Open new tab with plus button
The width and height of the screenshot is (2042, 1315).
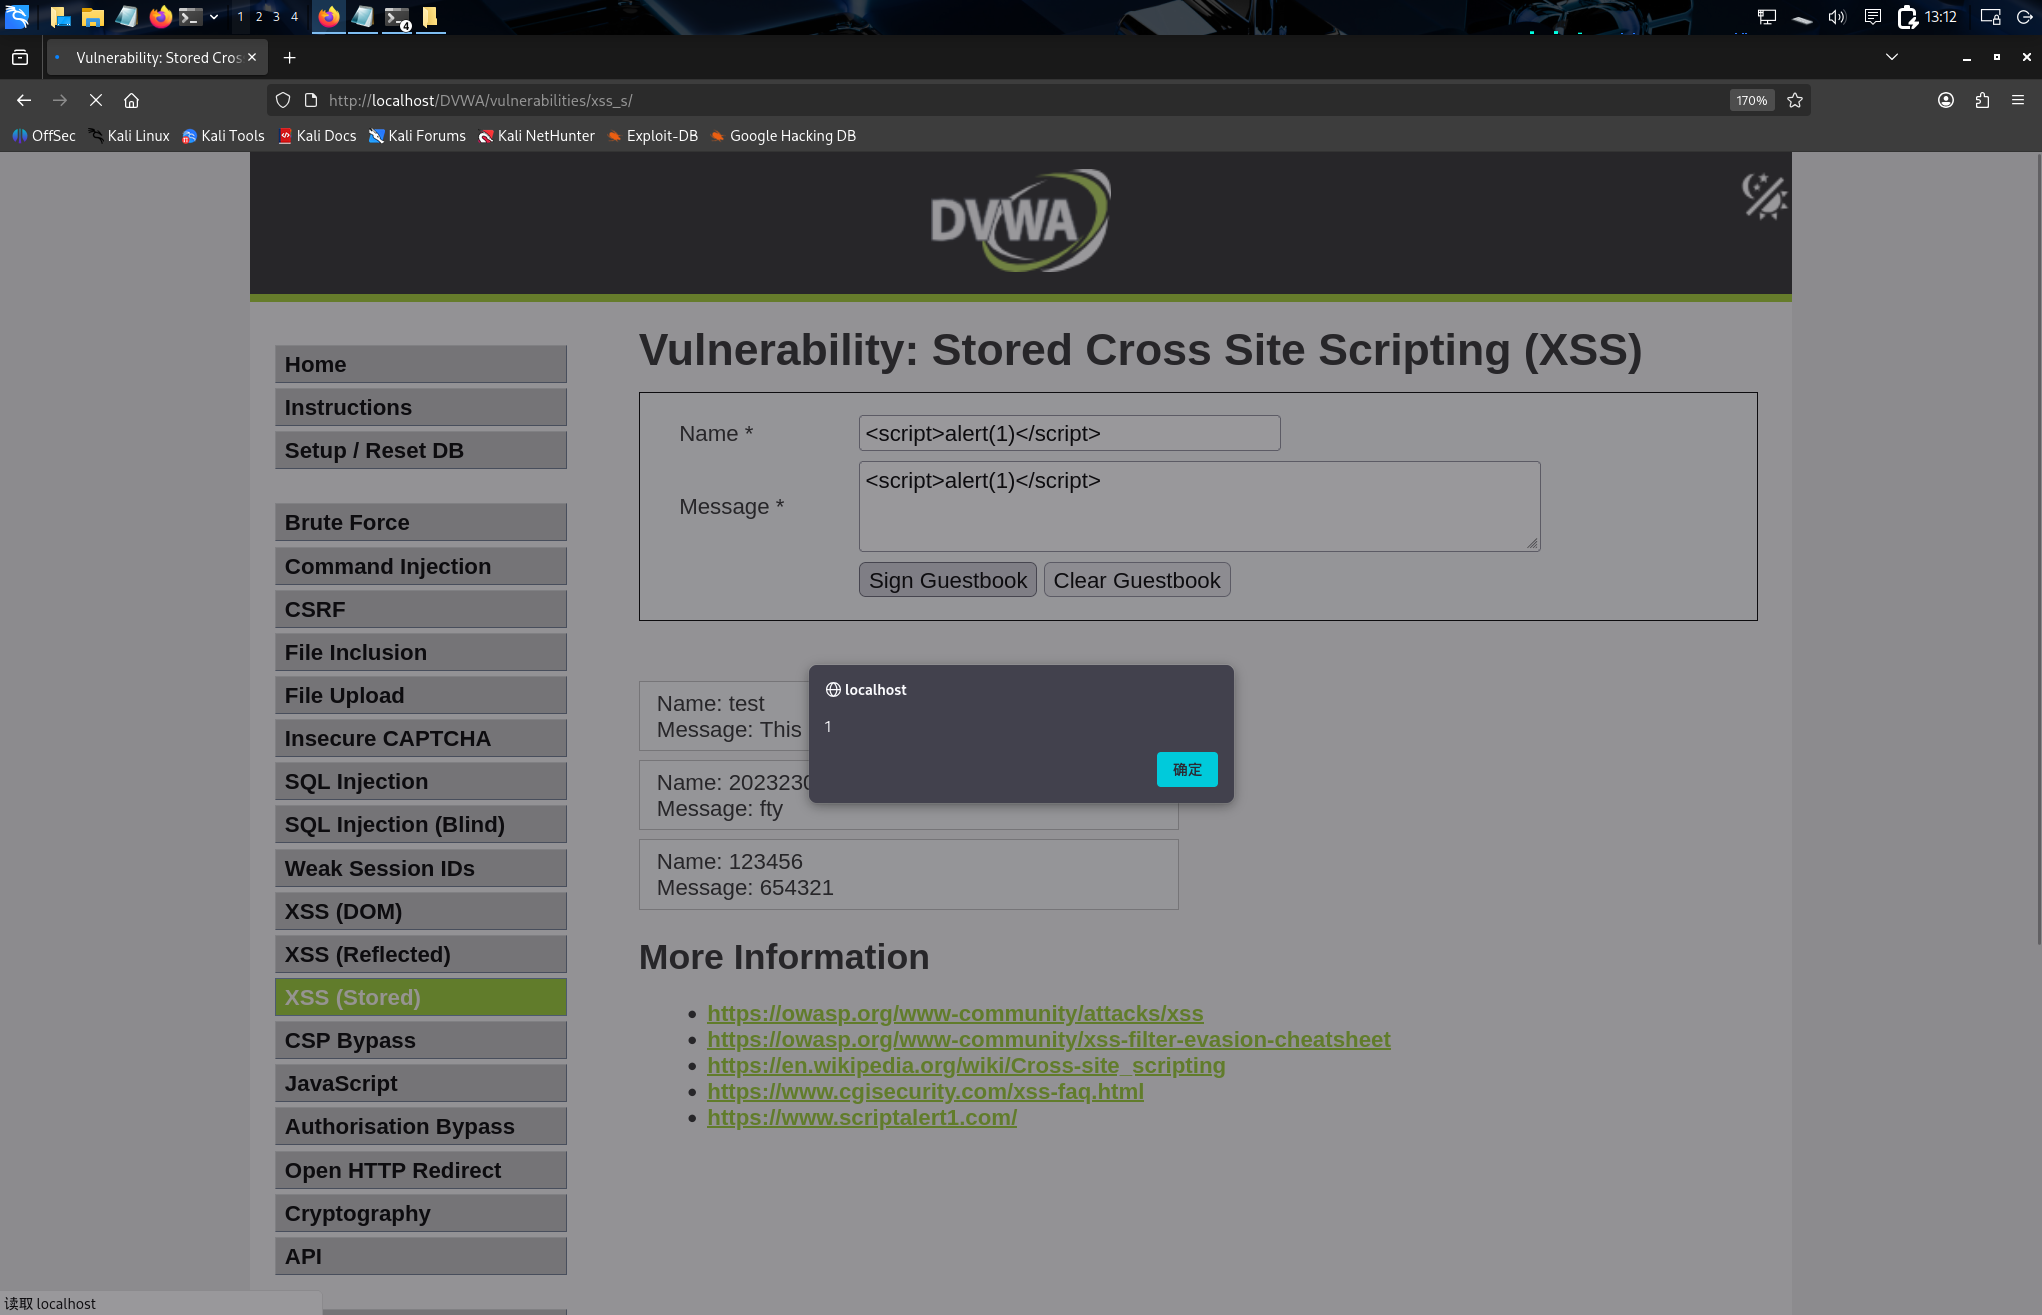tap(289, 58)
